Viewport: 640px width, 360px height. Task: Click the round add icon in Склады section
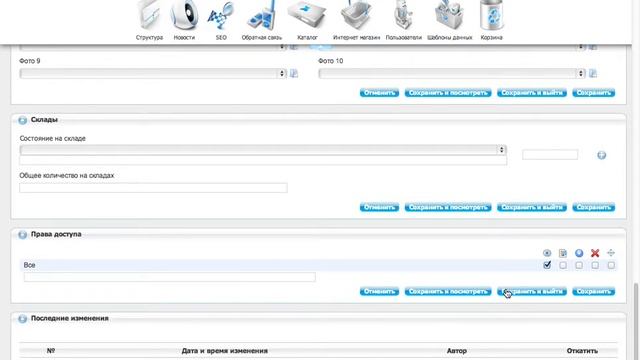click(601, 155)
